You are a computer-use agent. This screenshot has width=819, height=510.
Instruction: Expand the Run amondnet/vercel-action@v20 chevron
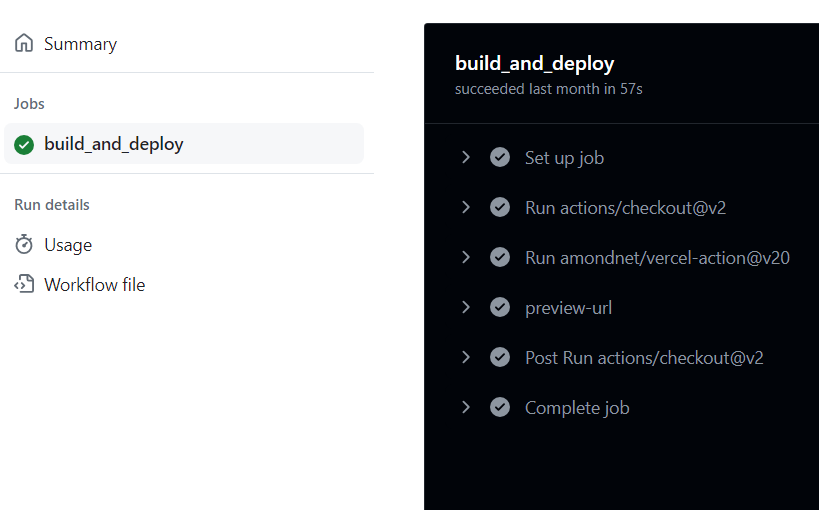[466, 257]
